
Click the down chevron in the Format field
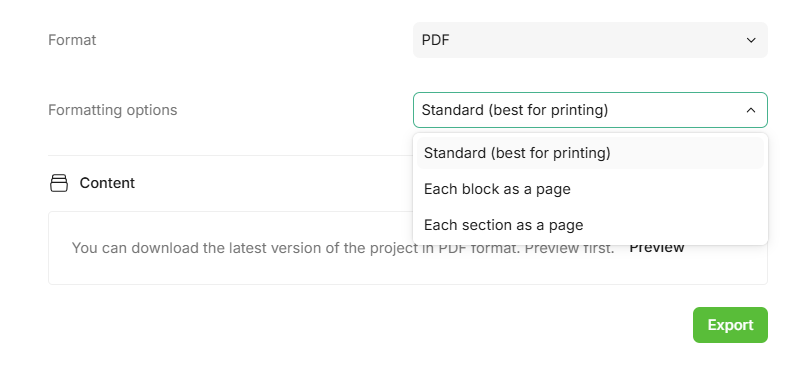click(751, 40)
